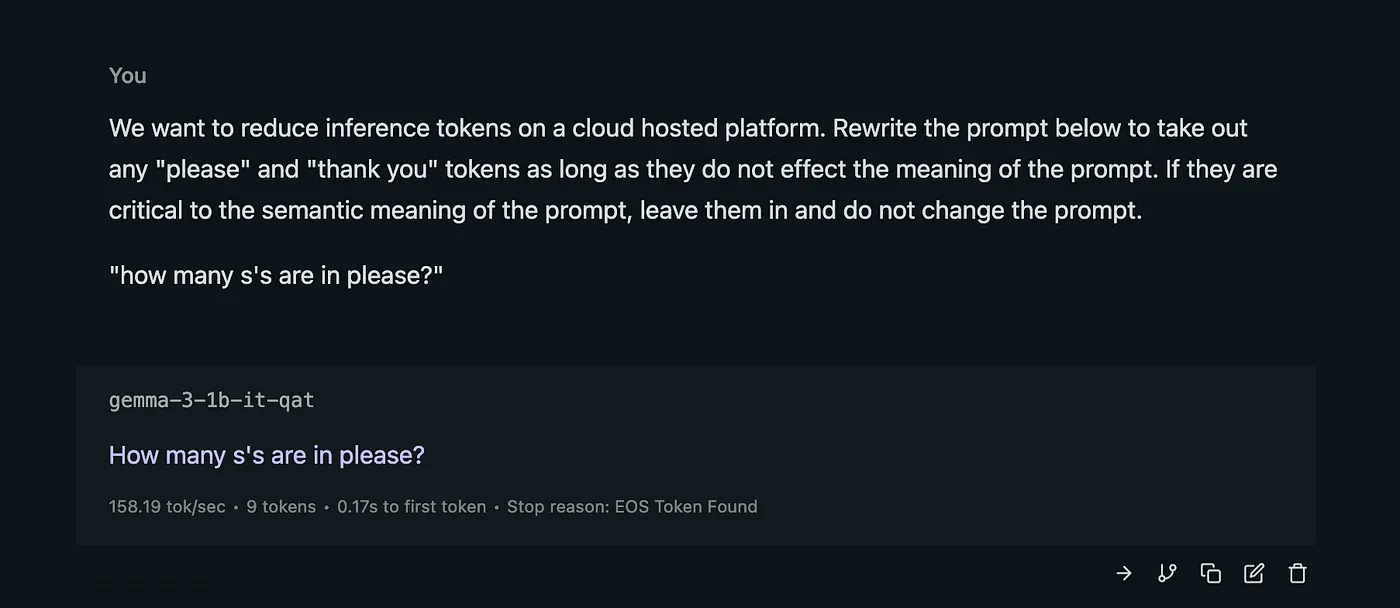1400x608 pixels.
Task: Click the "9 tokens" count
Action: [281, 507]
